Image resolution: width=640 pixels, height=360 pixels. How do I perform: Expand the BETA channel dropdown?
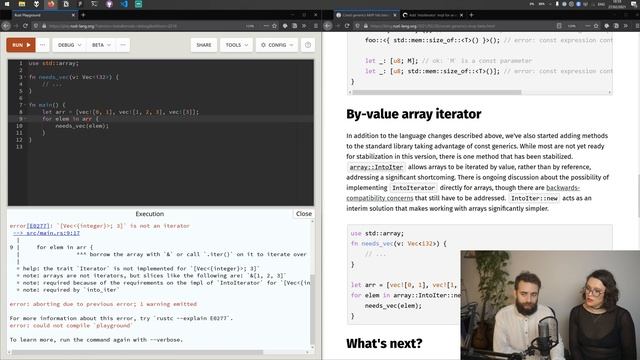101,45
